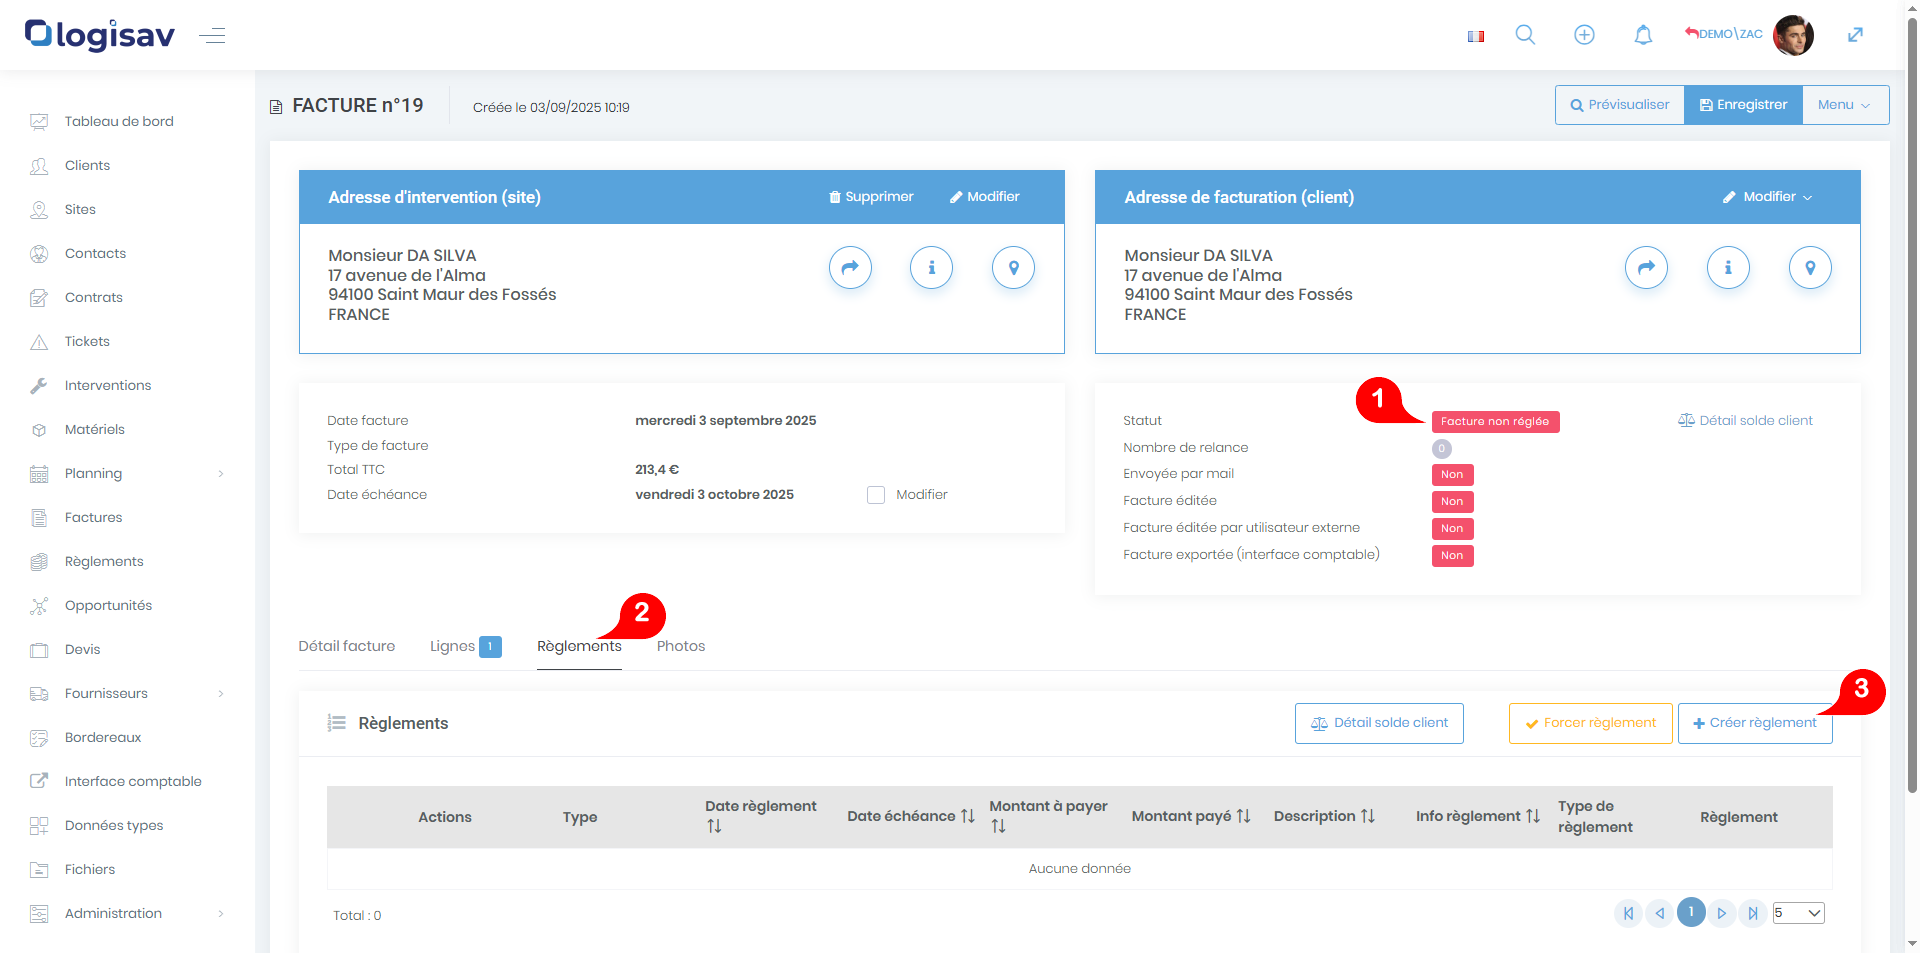Click info icon in billing address panel

pyautogui.click(x=1727, y=268)
